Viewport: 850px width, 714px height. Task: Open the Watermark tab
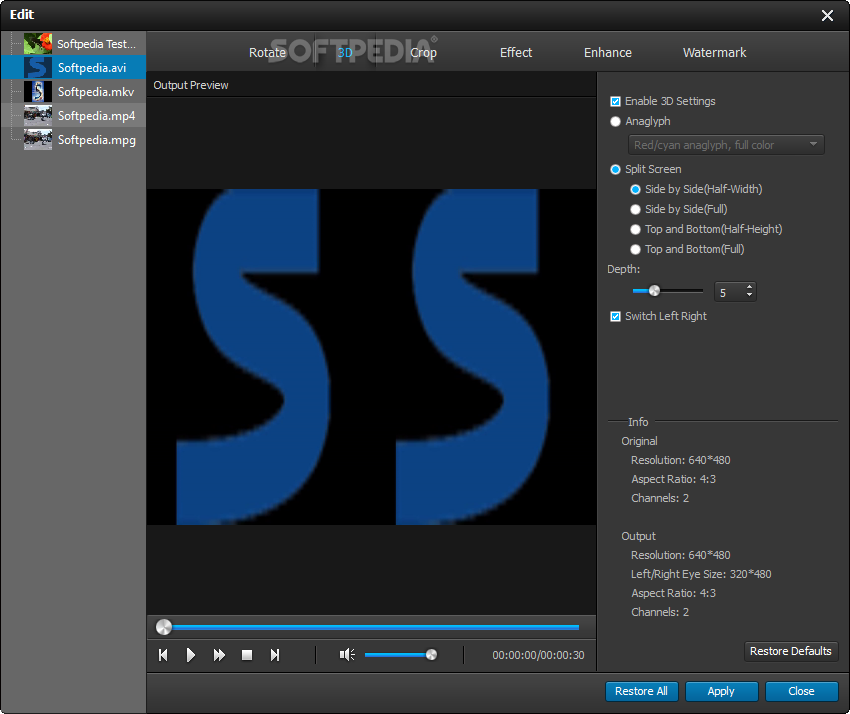pyautogui.click(x=714, y=52)
